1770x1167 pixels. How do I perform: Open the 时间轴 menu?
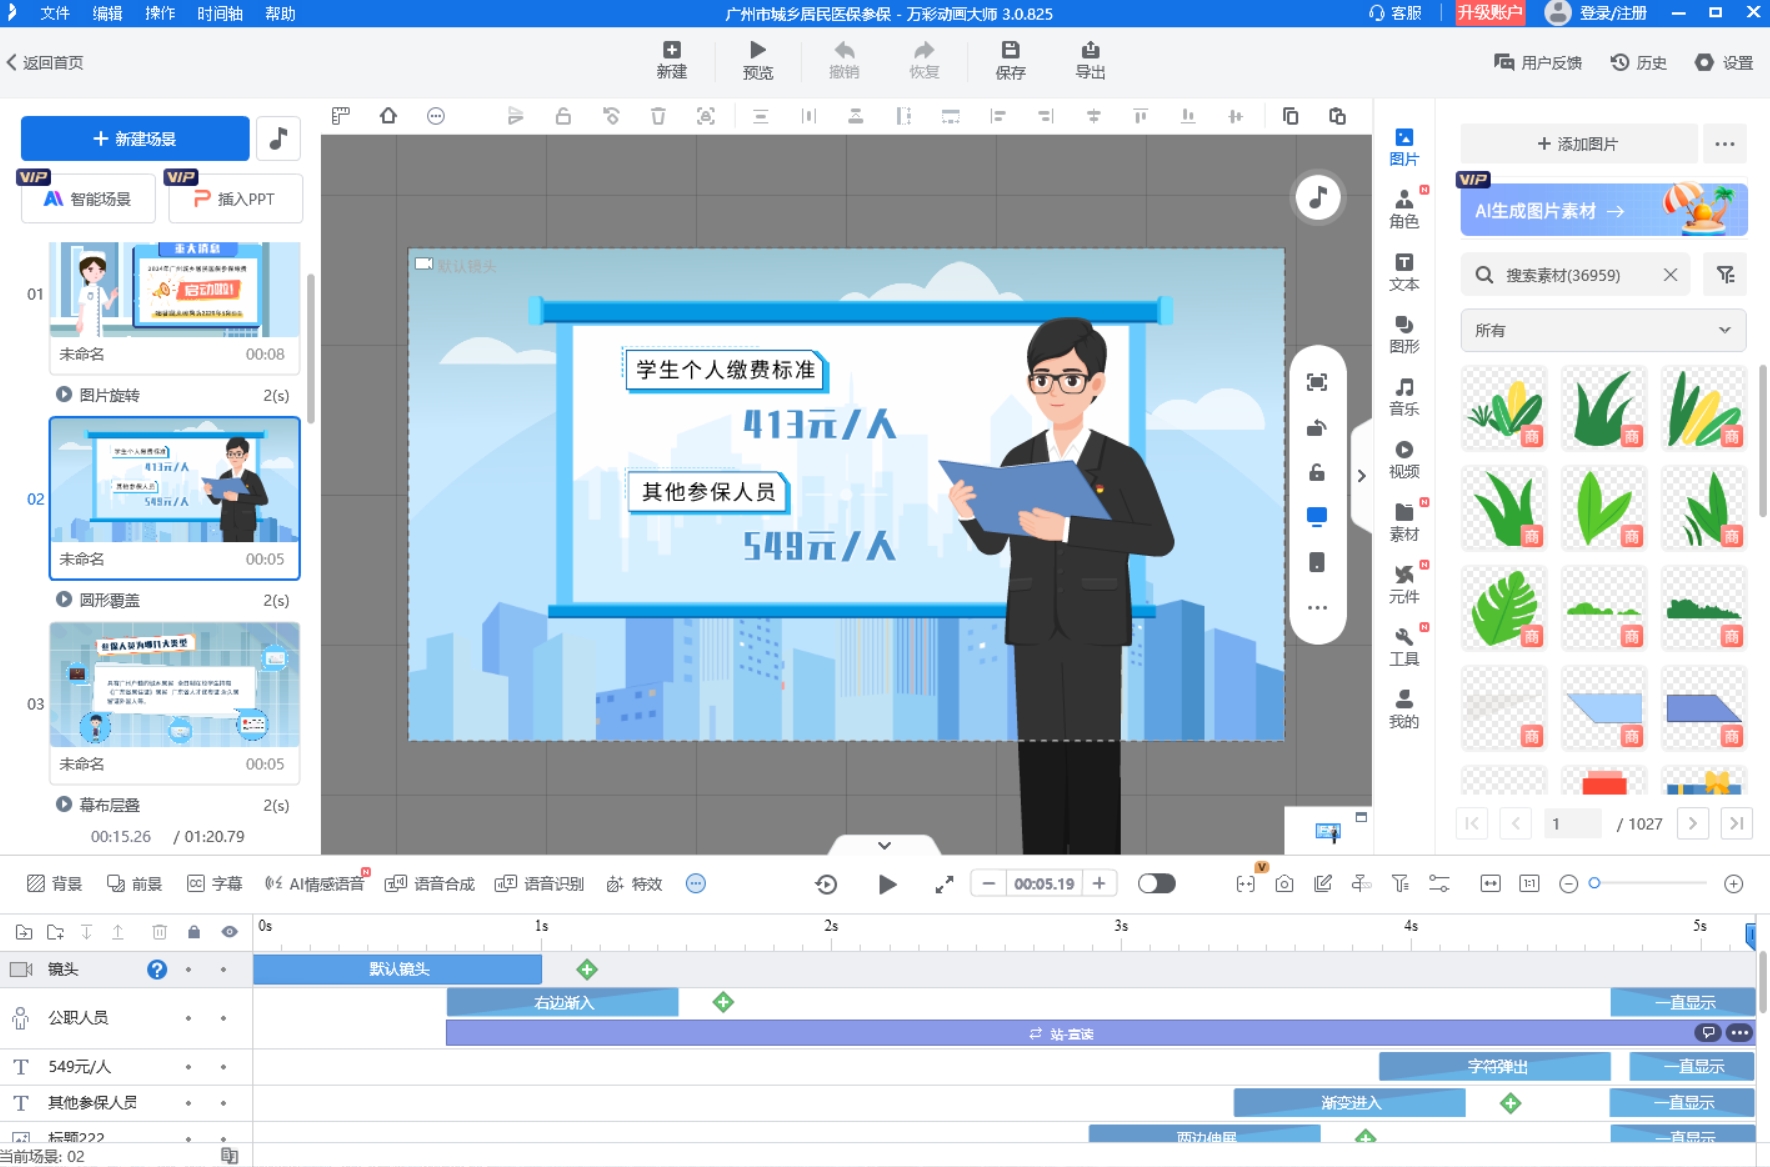click(x=219, y=13)
